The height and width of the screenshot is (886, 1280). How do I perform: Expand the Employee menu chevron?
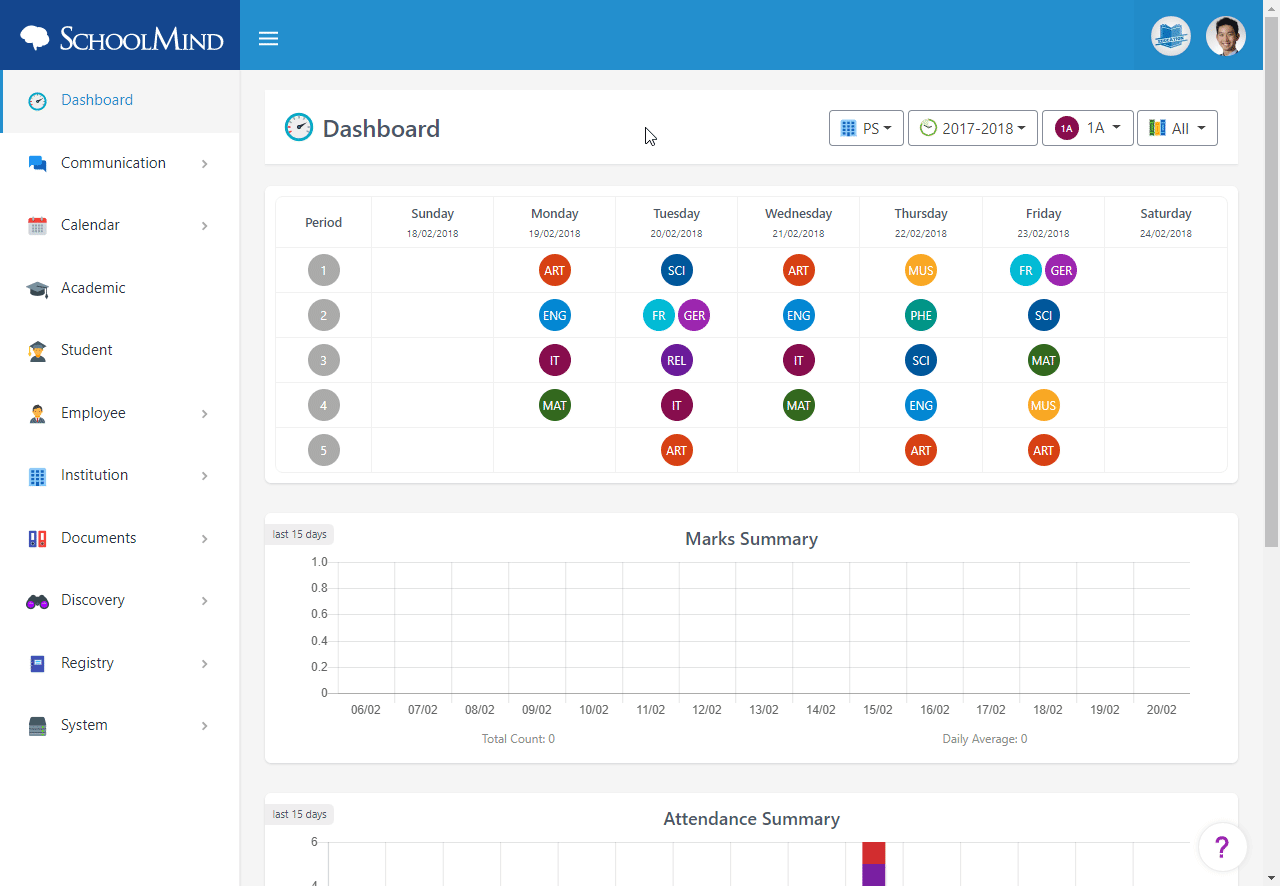click(x=204, y=414)
